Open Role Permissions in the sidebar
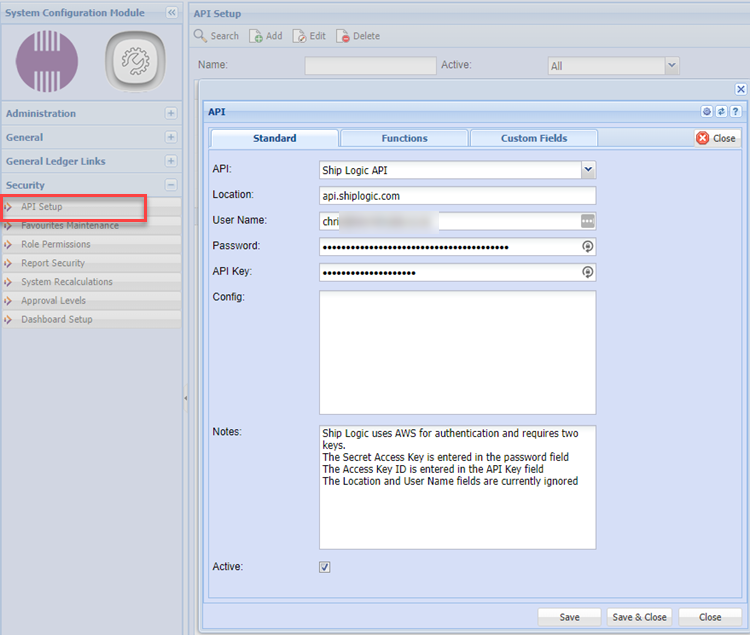This screenshot has width=750, height=635. (x=55, y=244)
